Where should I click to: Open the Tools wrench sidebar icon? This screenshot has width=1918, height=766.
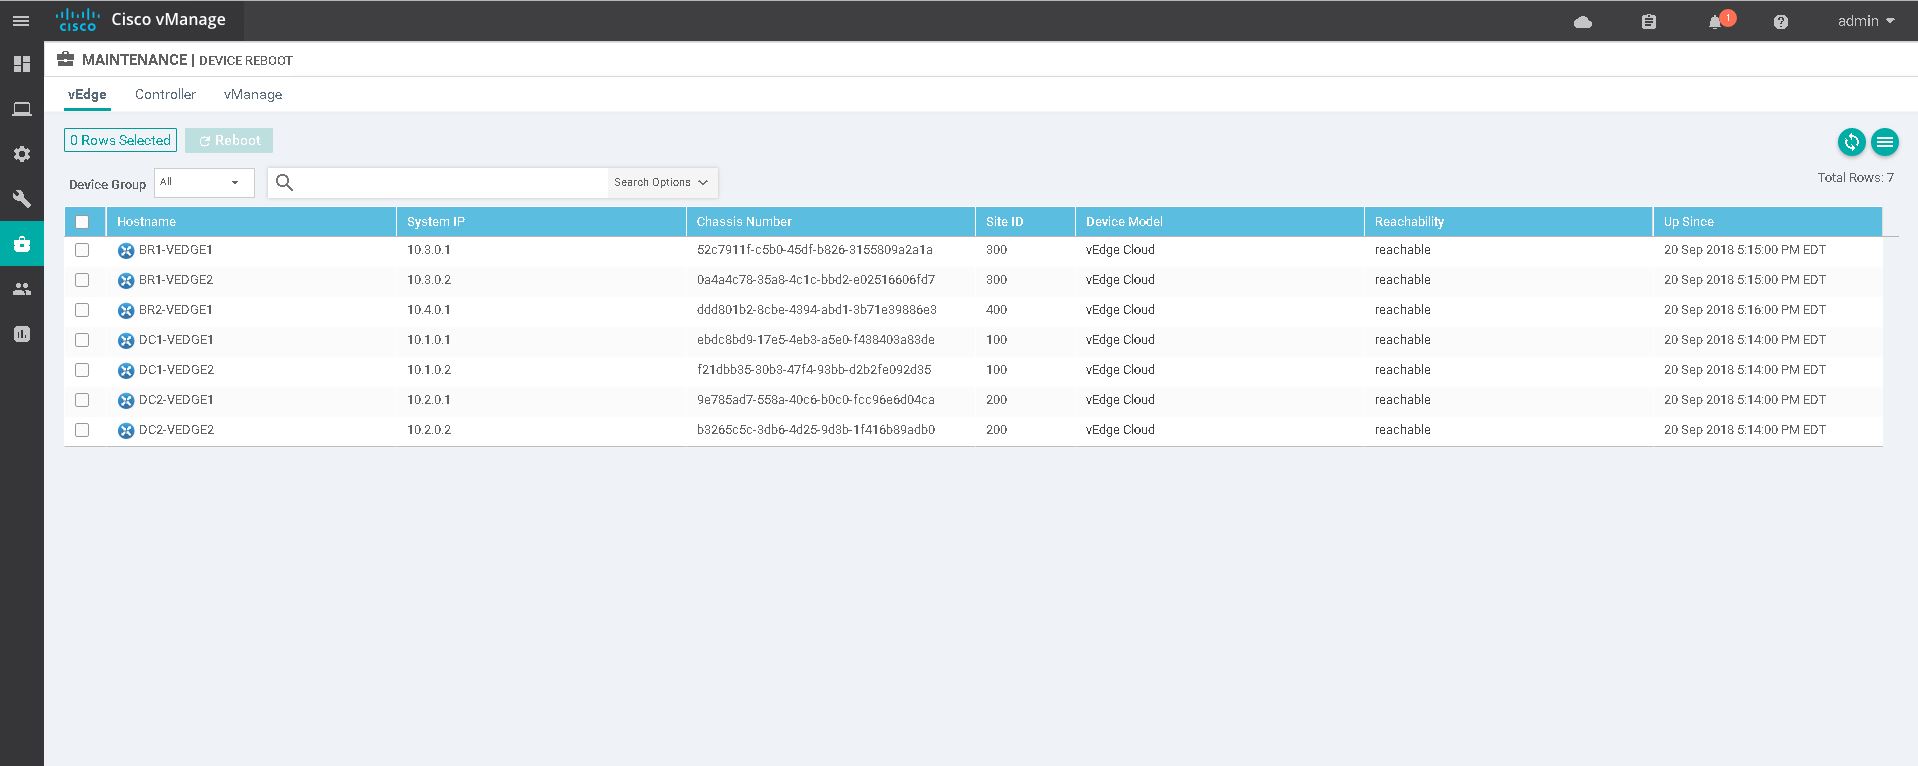tap(21, 199)
